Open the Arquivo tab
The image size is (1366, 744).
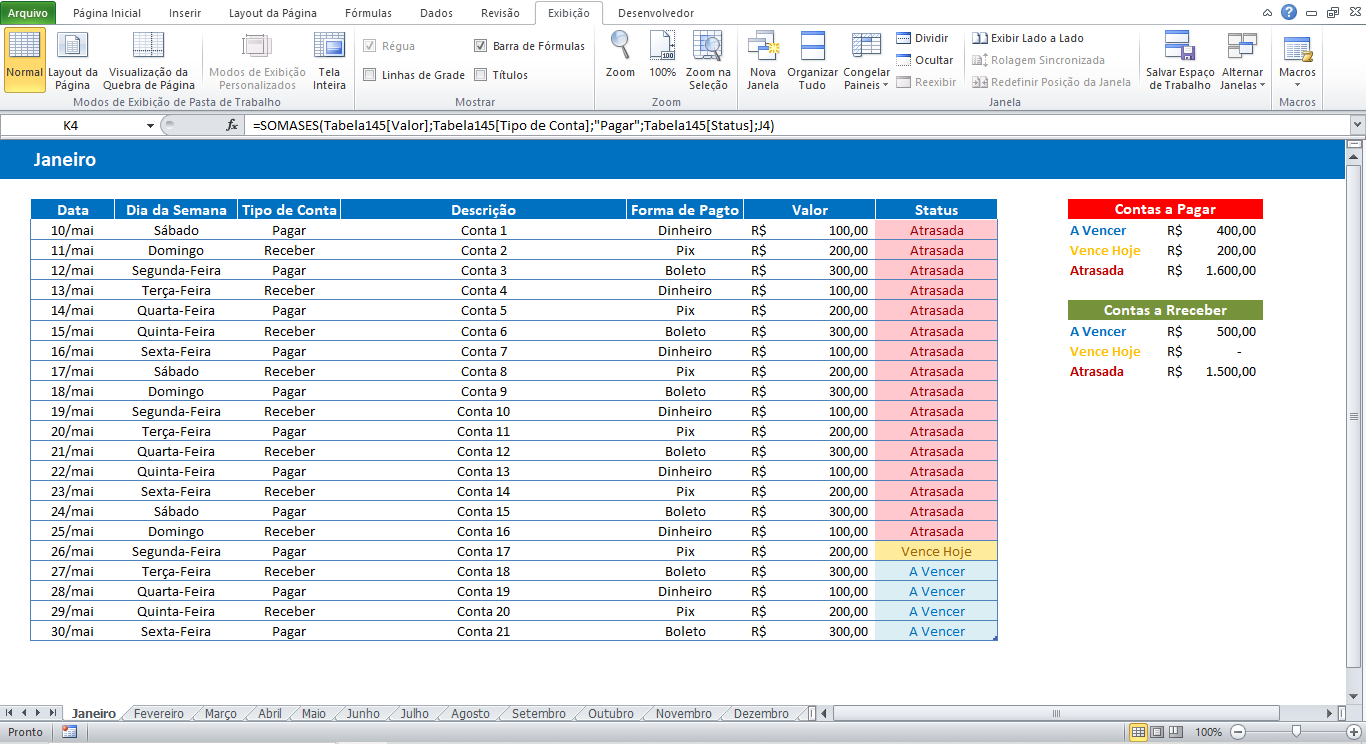click(28, 13)
